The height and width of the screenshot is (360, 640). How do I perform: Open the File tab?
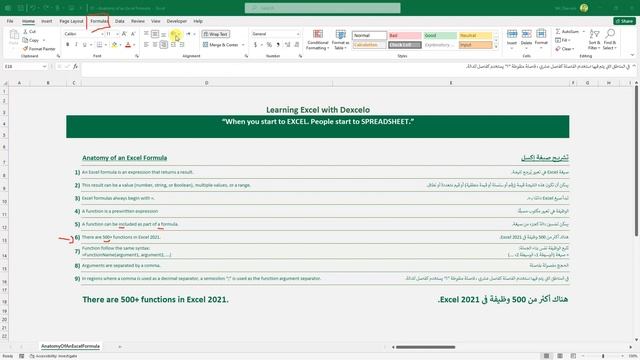[10, 21]
